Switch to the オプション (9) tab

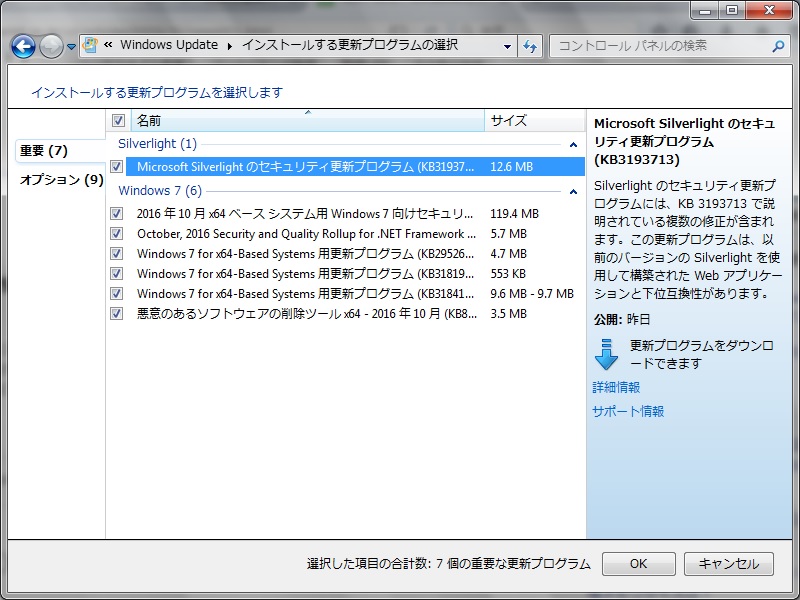point(61,180)
